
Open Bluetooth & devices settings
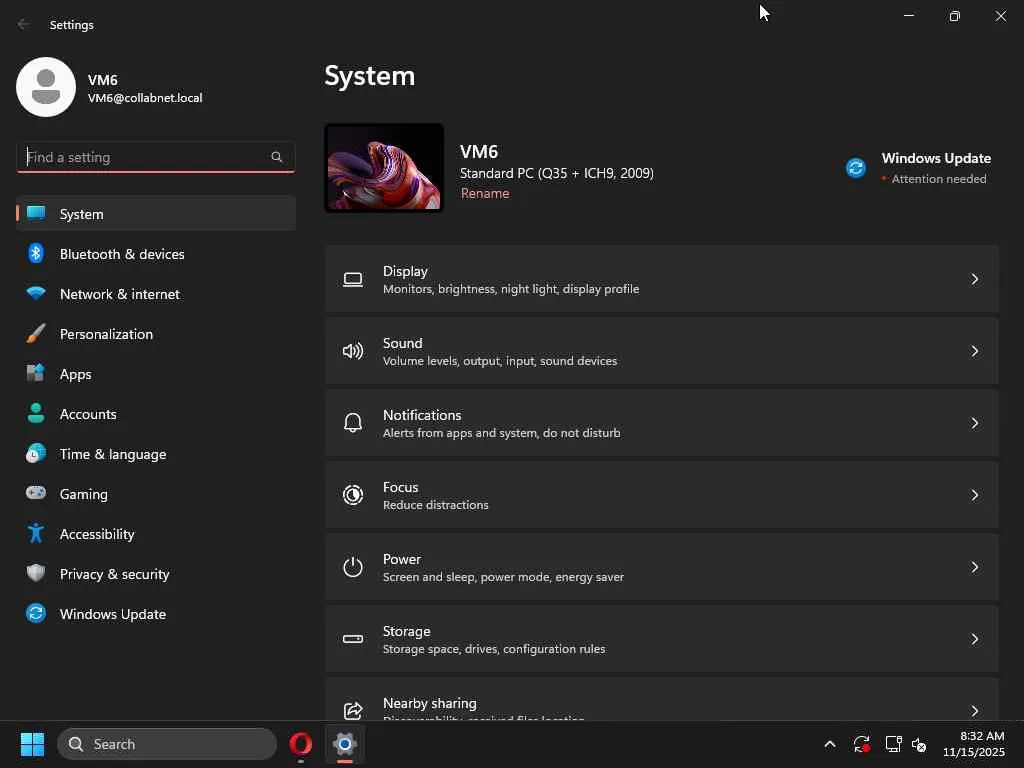pyautogui.click(x=156, y=253)
